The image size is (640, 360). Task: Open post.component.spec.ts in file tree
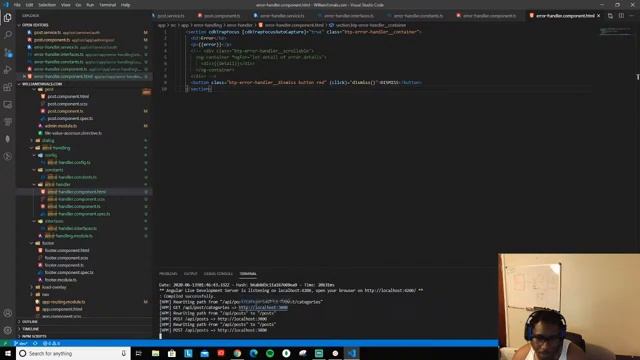[x=70, y=119]
